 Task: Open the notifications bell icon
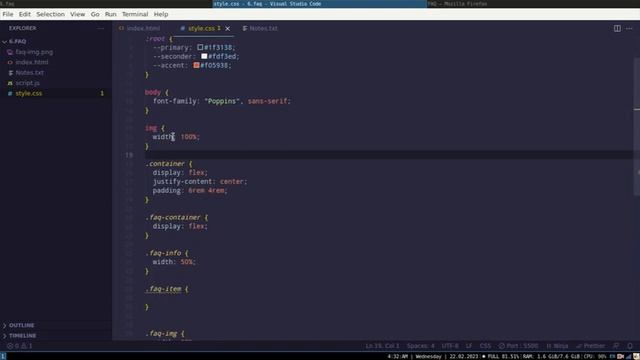(630, 346)
